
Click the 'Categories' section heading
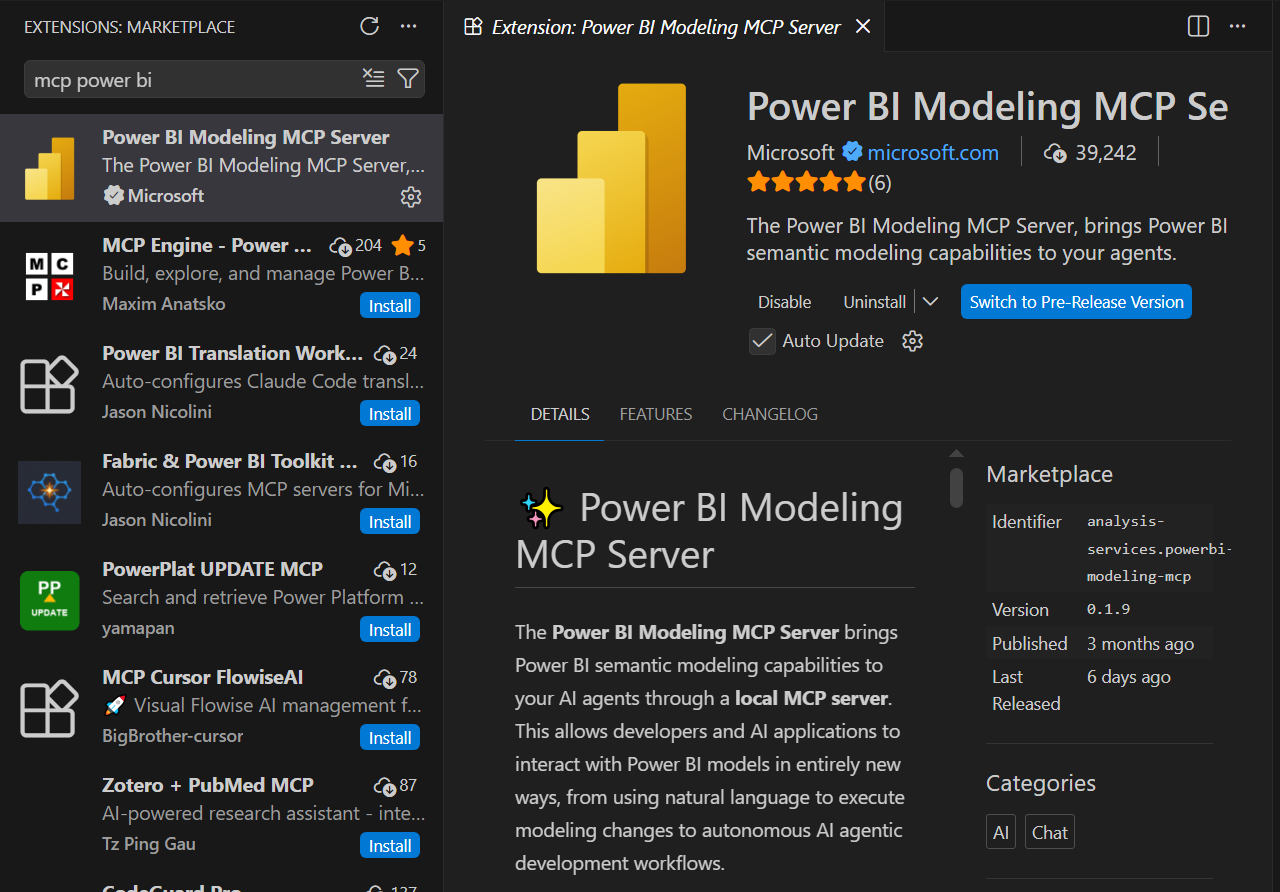[1041, 783]
